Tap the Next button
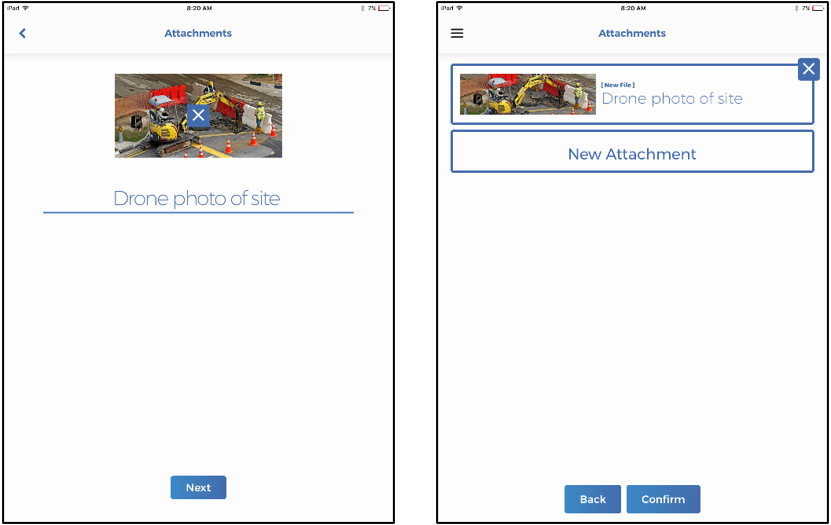 click(x=198, y=487)
